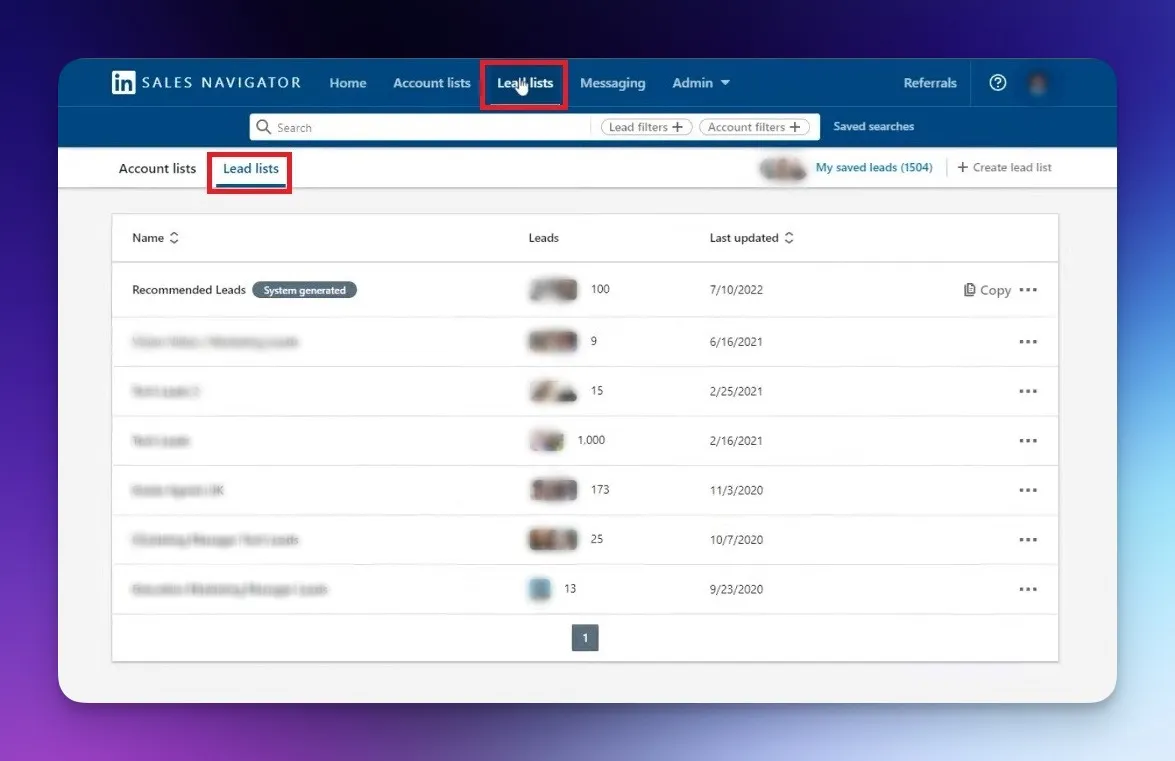Select the date 7/10/2022
This screenshot has height=761, width=1175.
click(736, 290)
